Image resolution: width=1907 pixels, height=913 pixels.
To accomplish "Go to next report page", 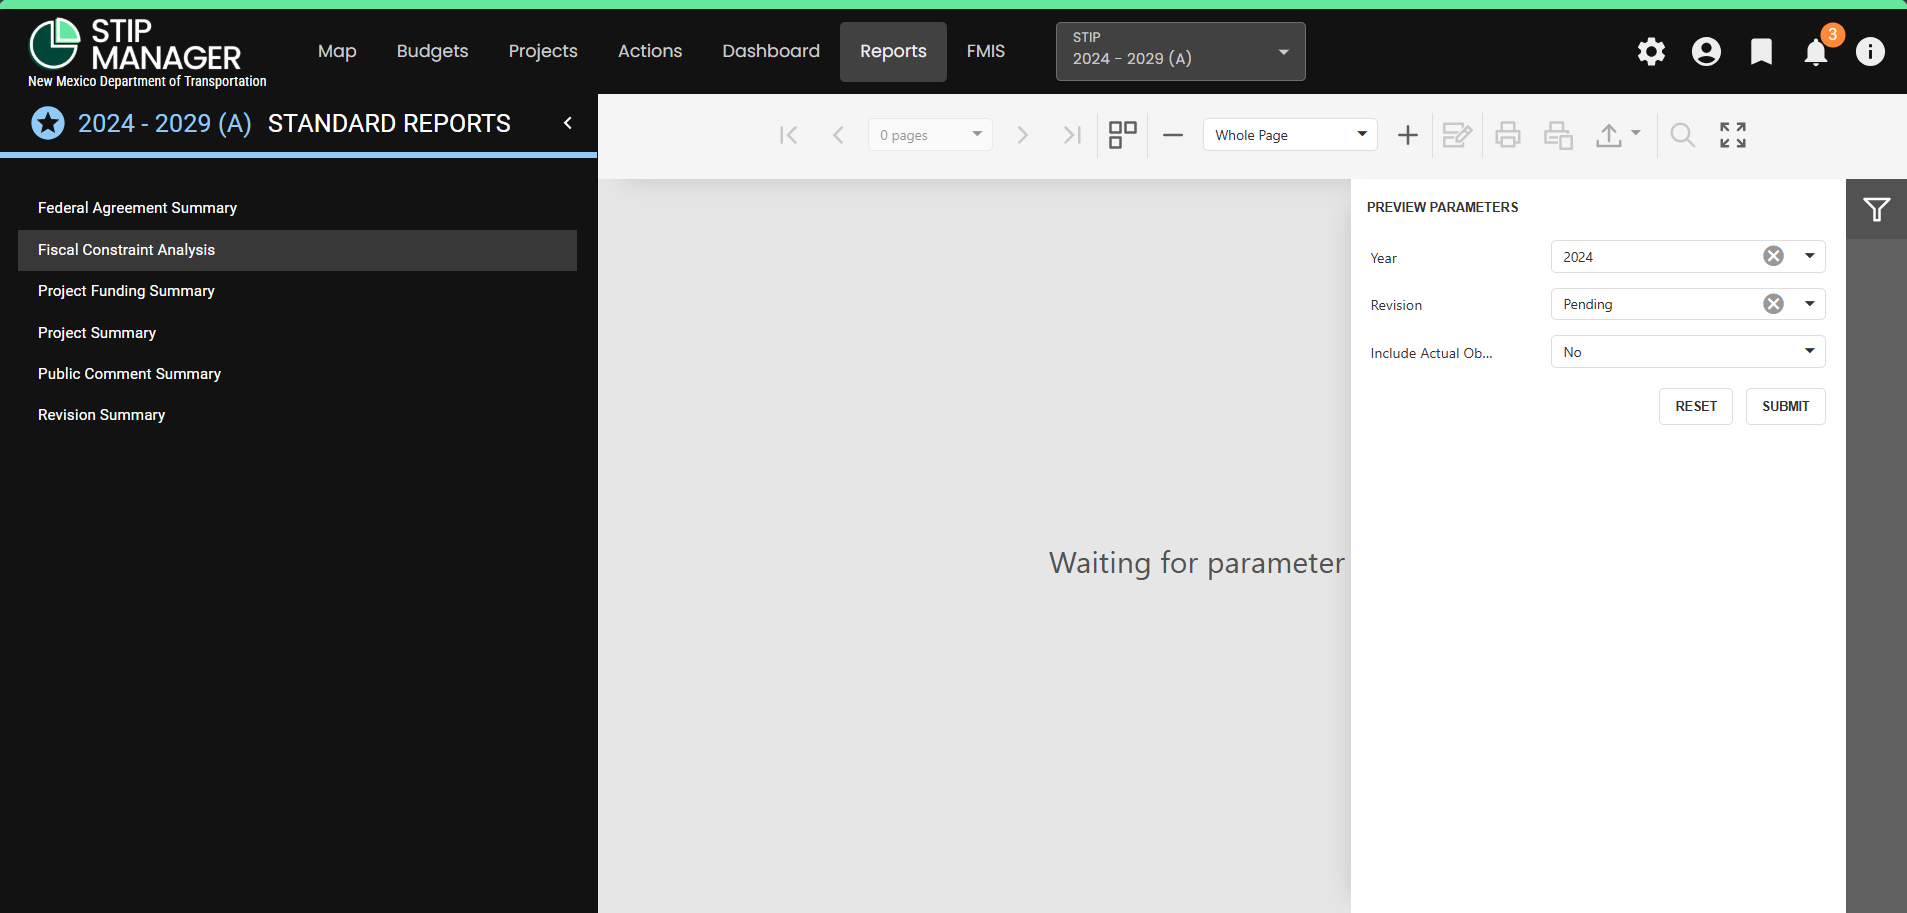I will tap(1022, 135).
